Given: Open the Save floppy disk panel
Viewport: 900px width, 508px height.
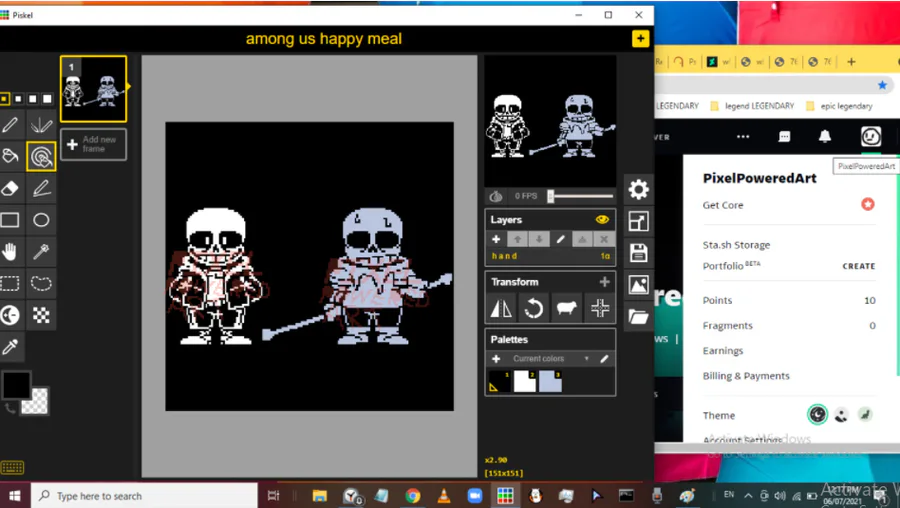Looking at the screenshot, I should click(x=638, y=253).
